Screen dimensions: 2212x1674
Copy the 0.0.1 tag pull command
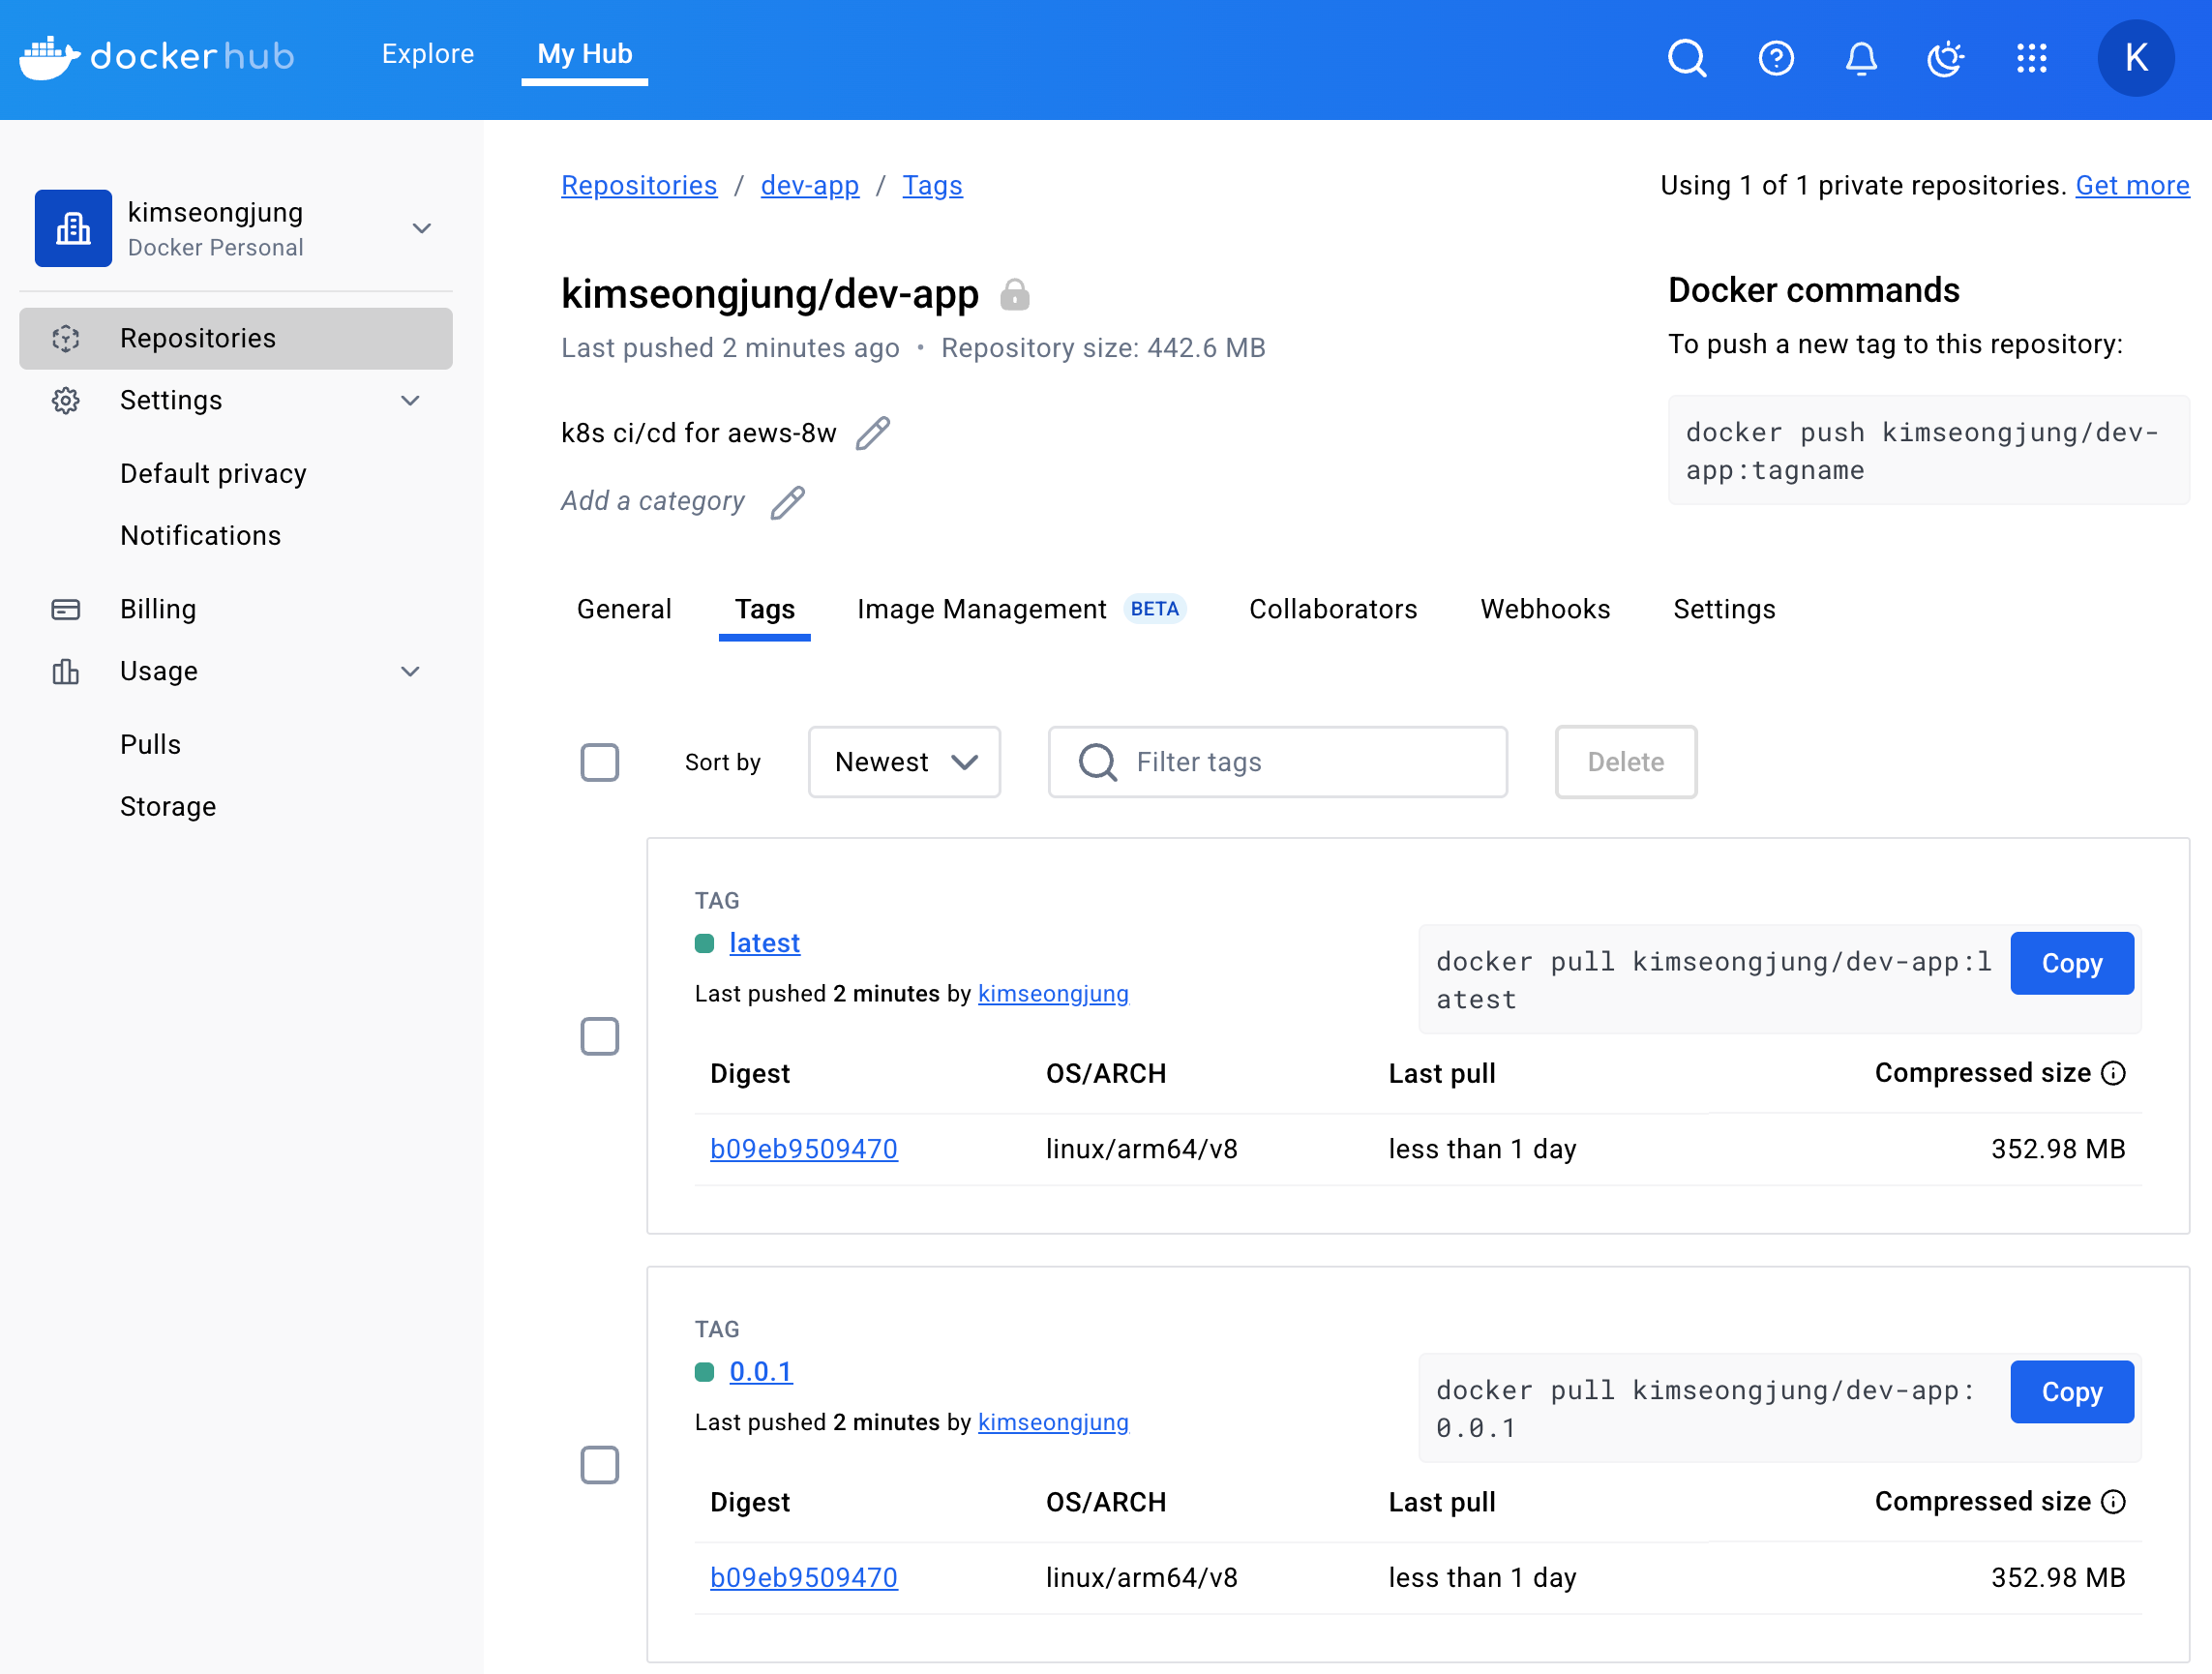[x=2071, y=1391]
